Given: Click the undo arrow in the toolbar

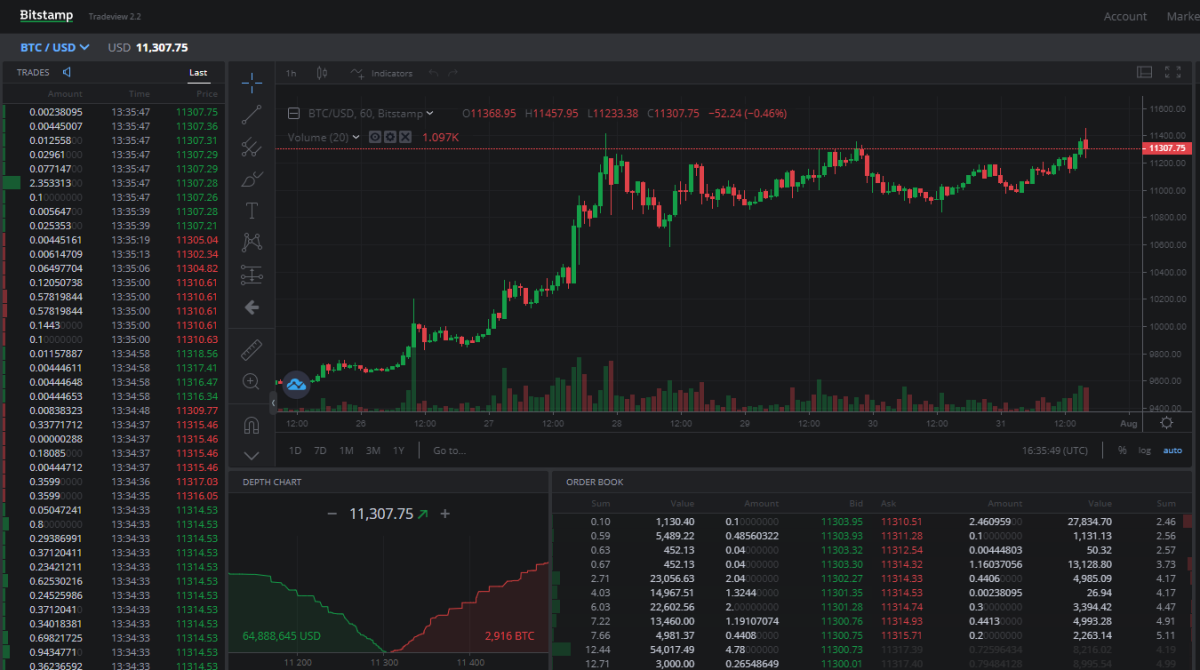Looking at the screenshot, I should click(432, 72).
